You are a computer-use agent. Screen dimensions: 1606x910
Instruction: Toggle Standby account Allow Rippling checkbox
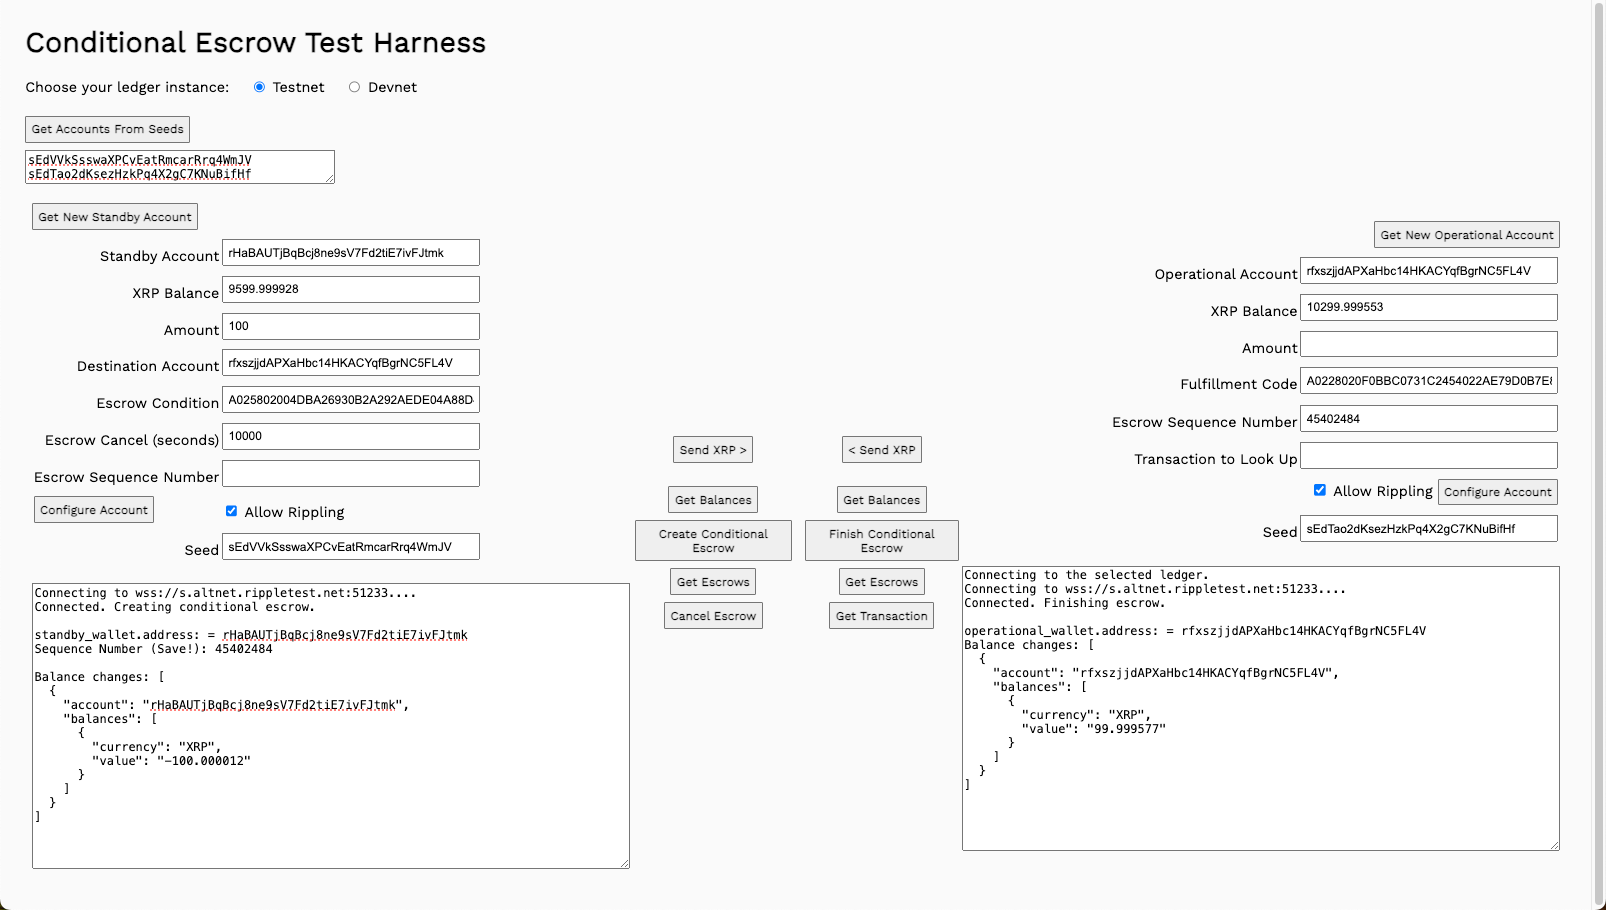click(x=231, y=511)
